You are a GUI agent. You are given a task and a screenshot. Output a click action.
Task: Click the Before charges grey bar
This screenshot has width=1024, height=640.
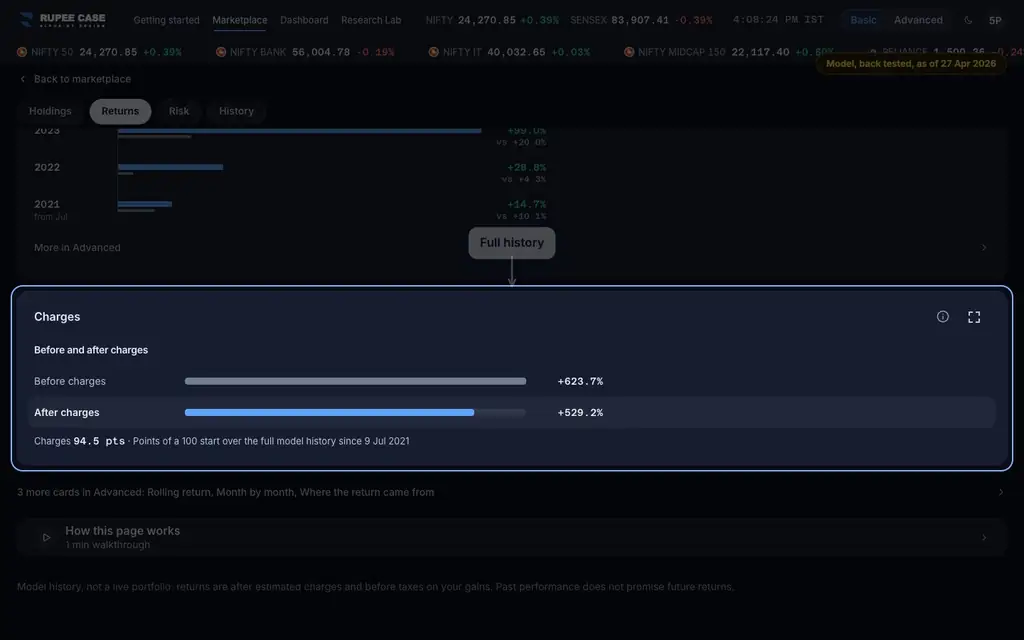click(x=355, y=381)
